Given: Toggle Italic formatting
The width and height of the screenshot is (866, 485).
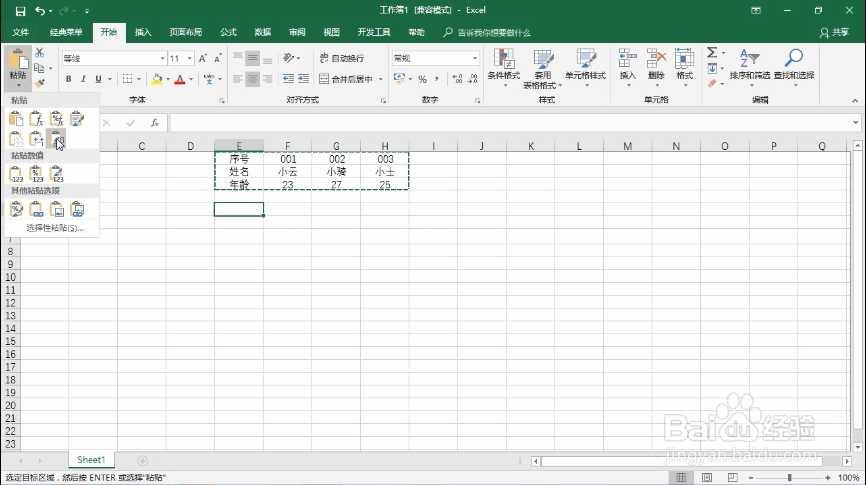Looking at the screenshot, I should click(83, 79).
